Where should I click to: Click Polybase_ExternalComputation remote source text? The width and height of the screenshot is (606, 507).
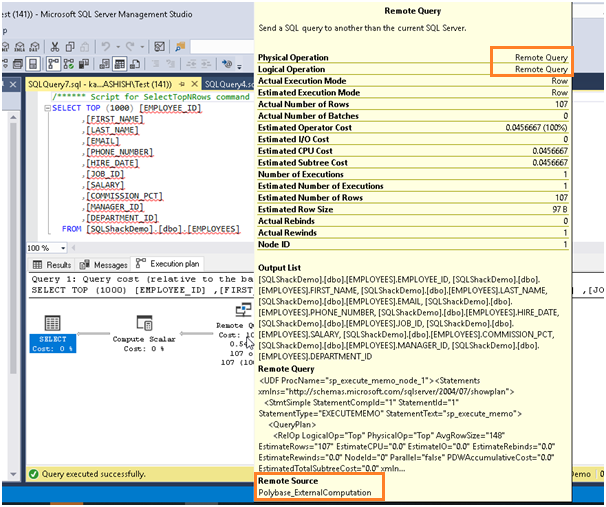[315, 493]
